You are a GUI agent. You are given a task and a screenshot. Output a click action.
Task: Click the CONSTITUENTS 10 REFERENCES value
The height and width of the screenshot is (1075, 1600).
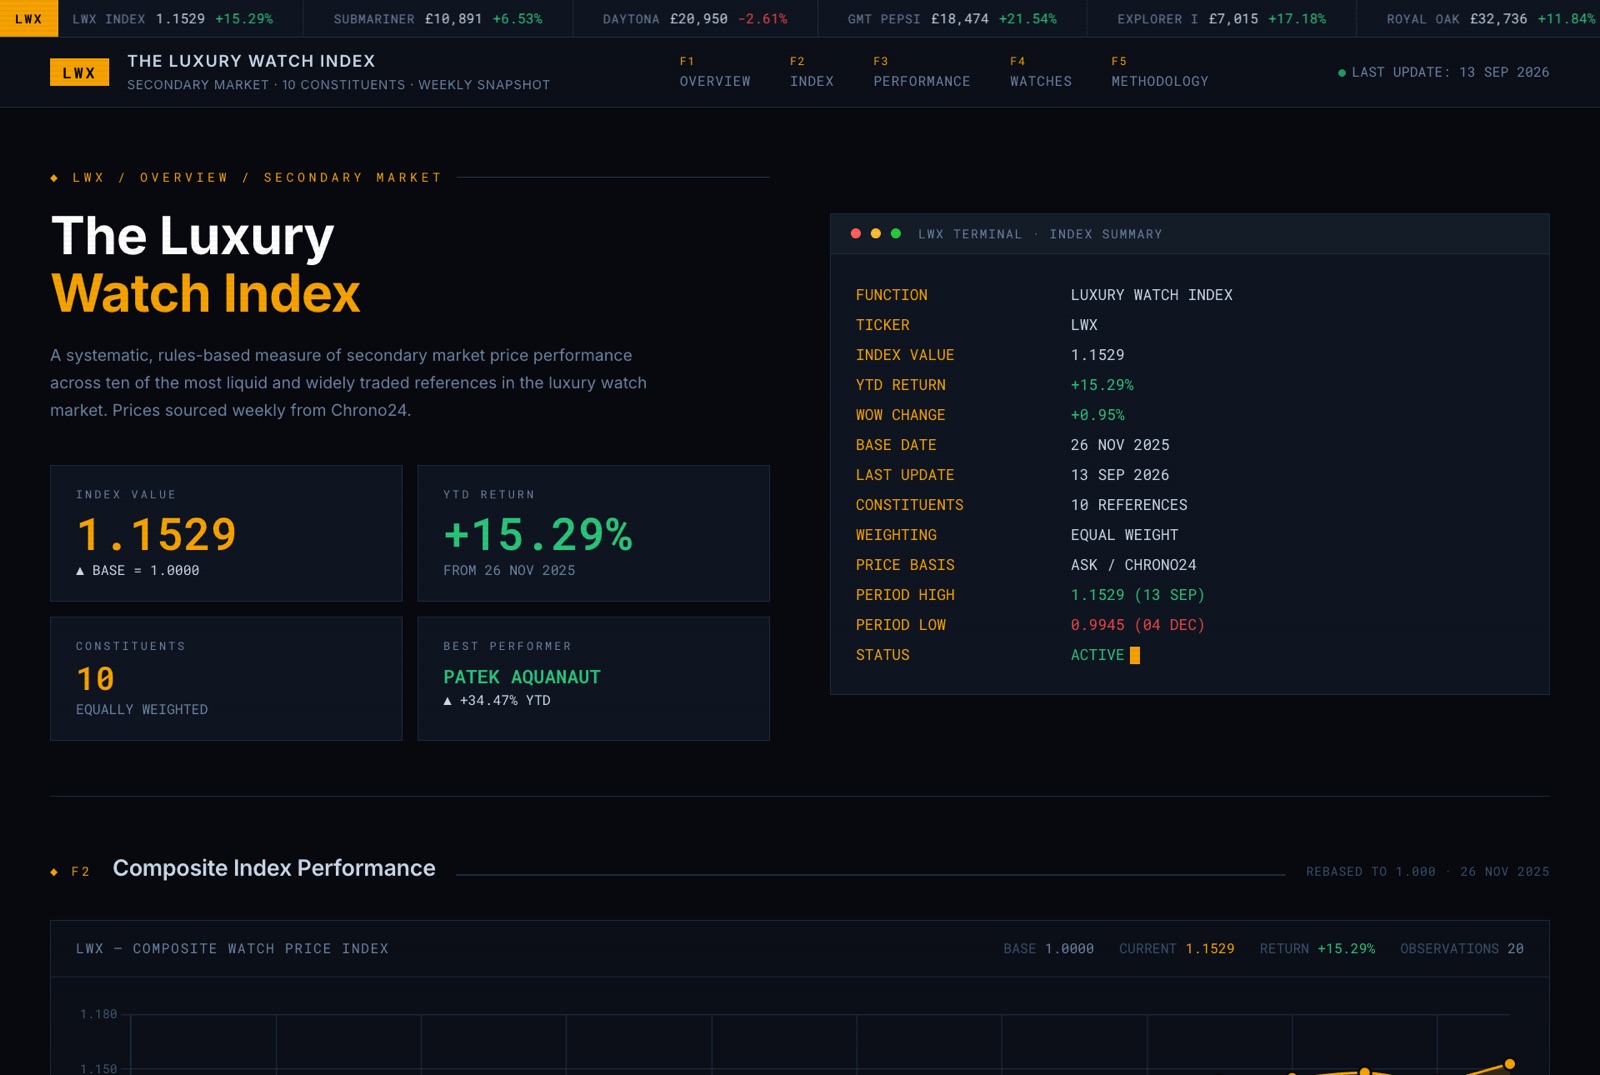(x=1129, y=505)
